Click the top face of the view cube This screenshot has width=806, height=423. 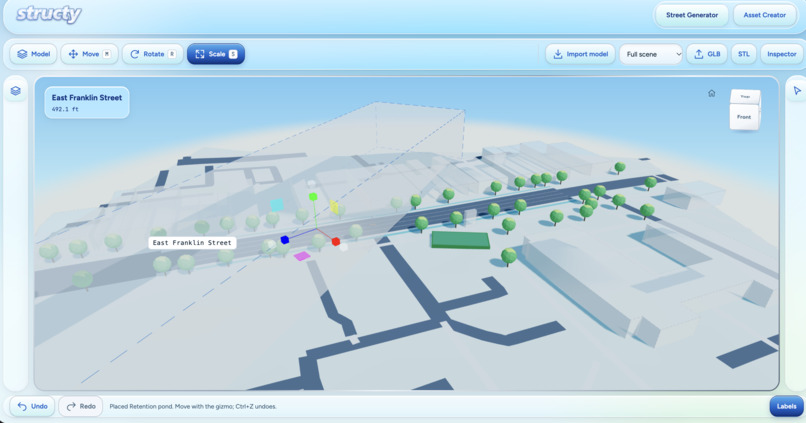[745, 97]
